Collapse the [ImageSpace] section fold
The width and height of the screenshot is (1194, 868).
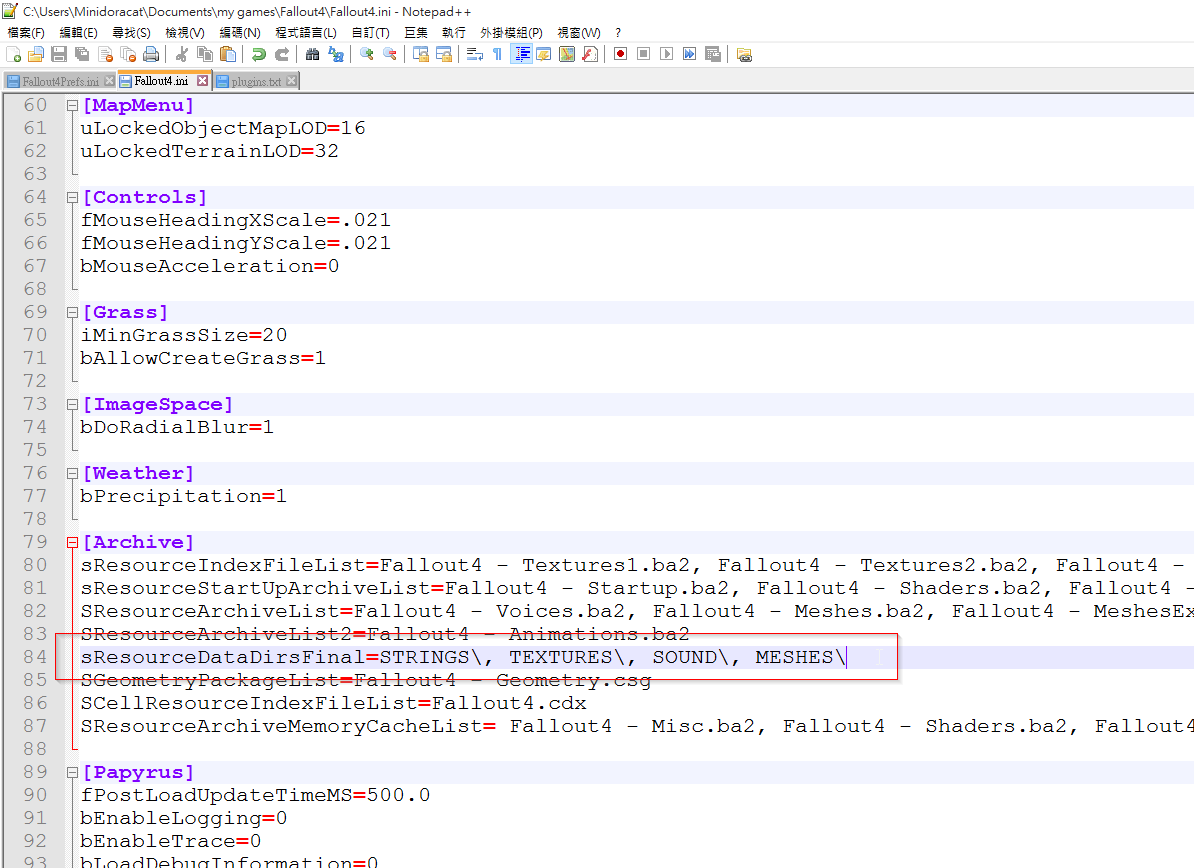[x=72, y=404]
